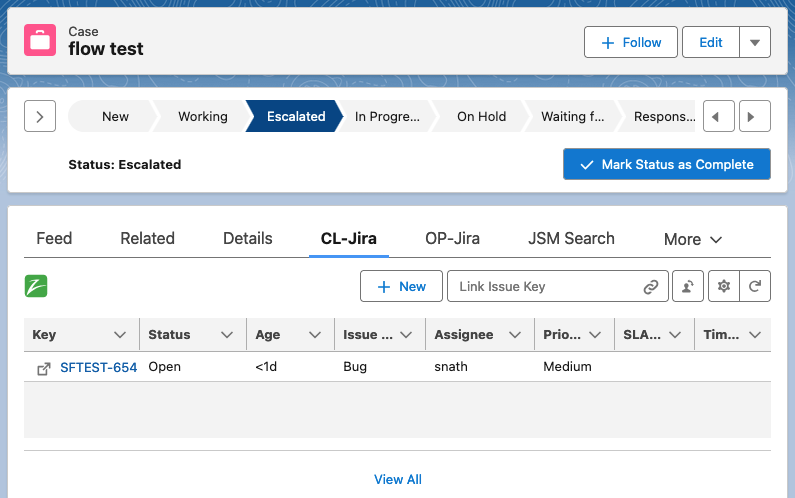Screen dimensions: 795x498
Task: Open the More tabs dropdown
Action: coord(692,239)
